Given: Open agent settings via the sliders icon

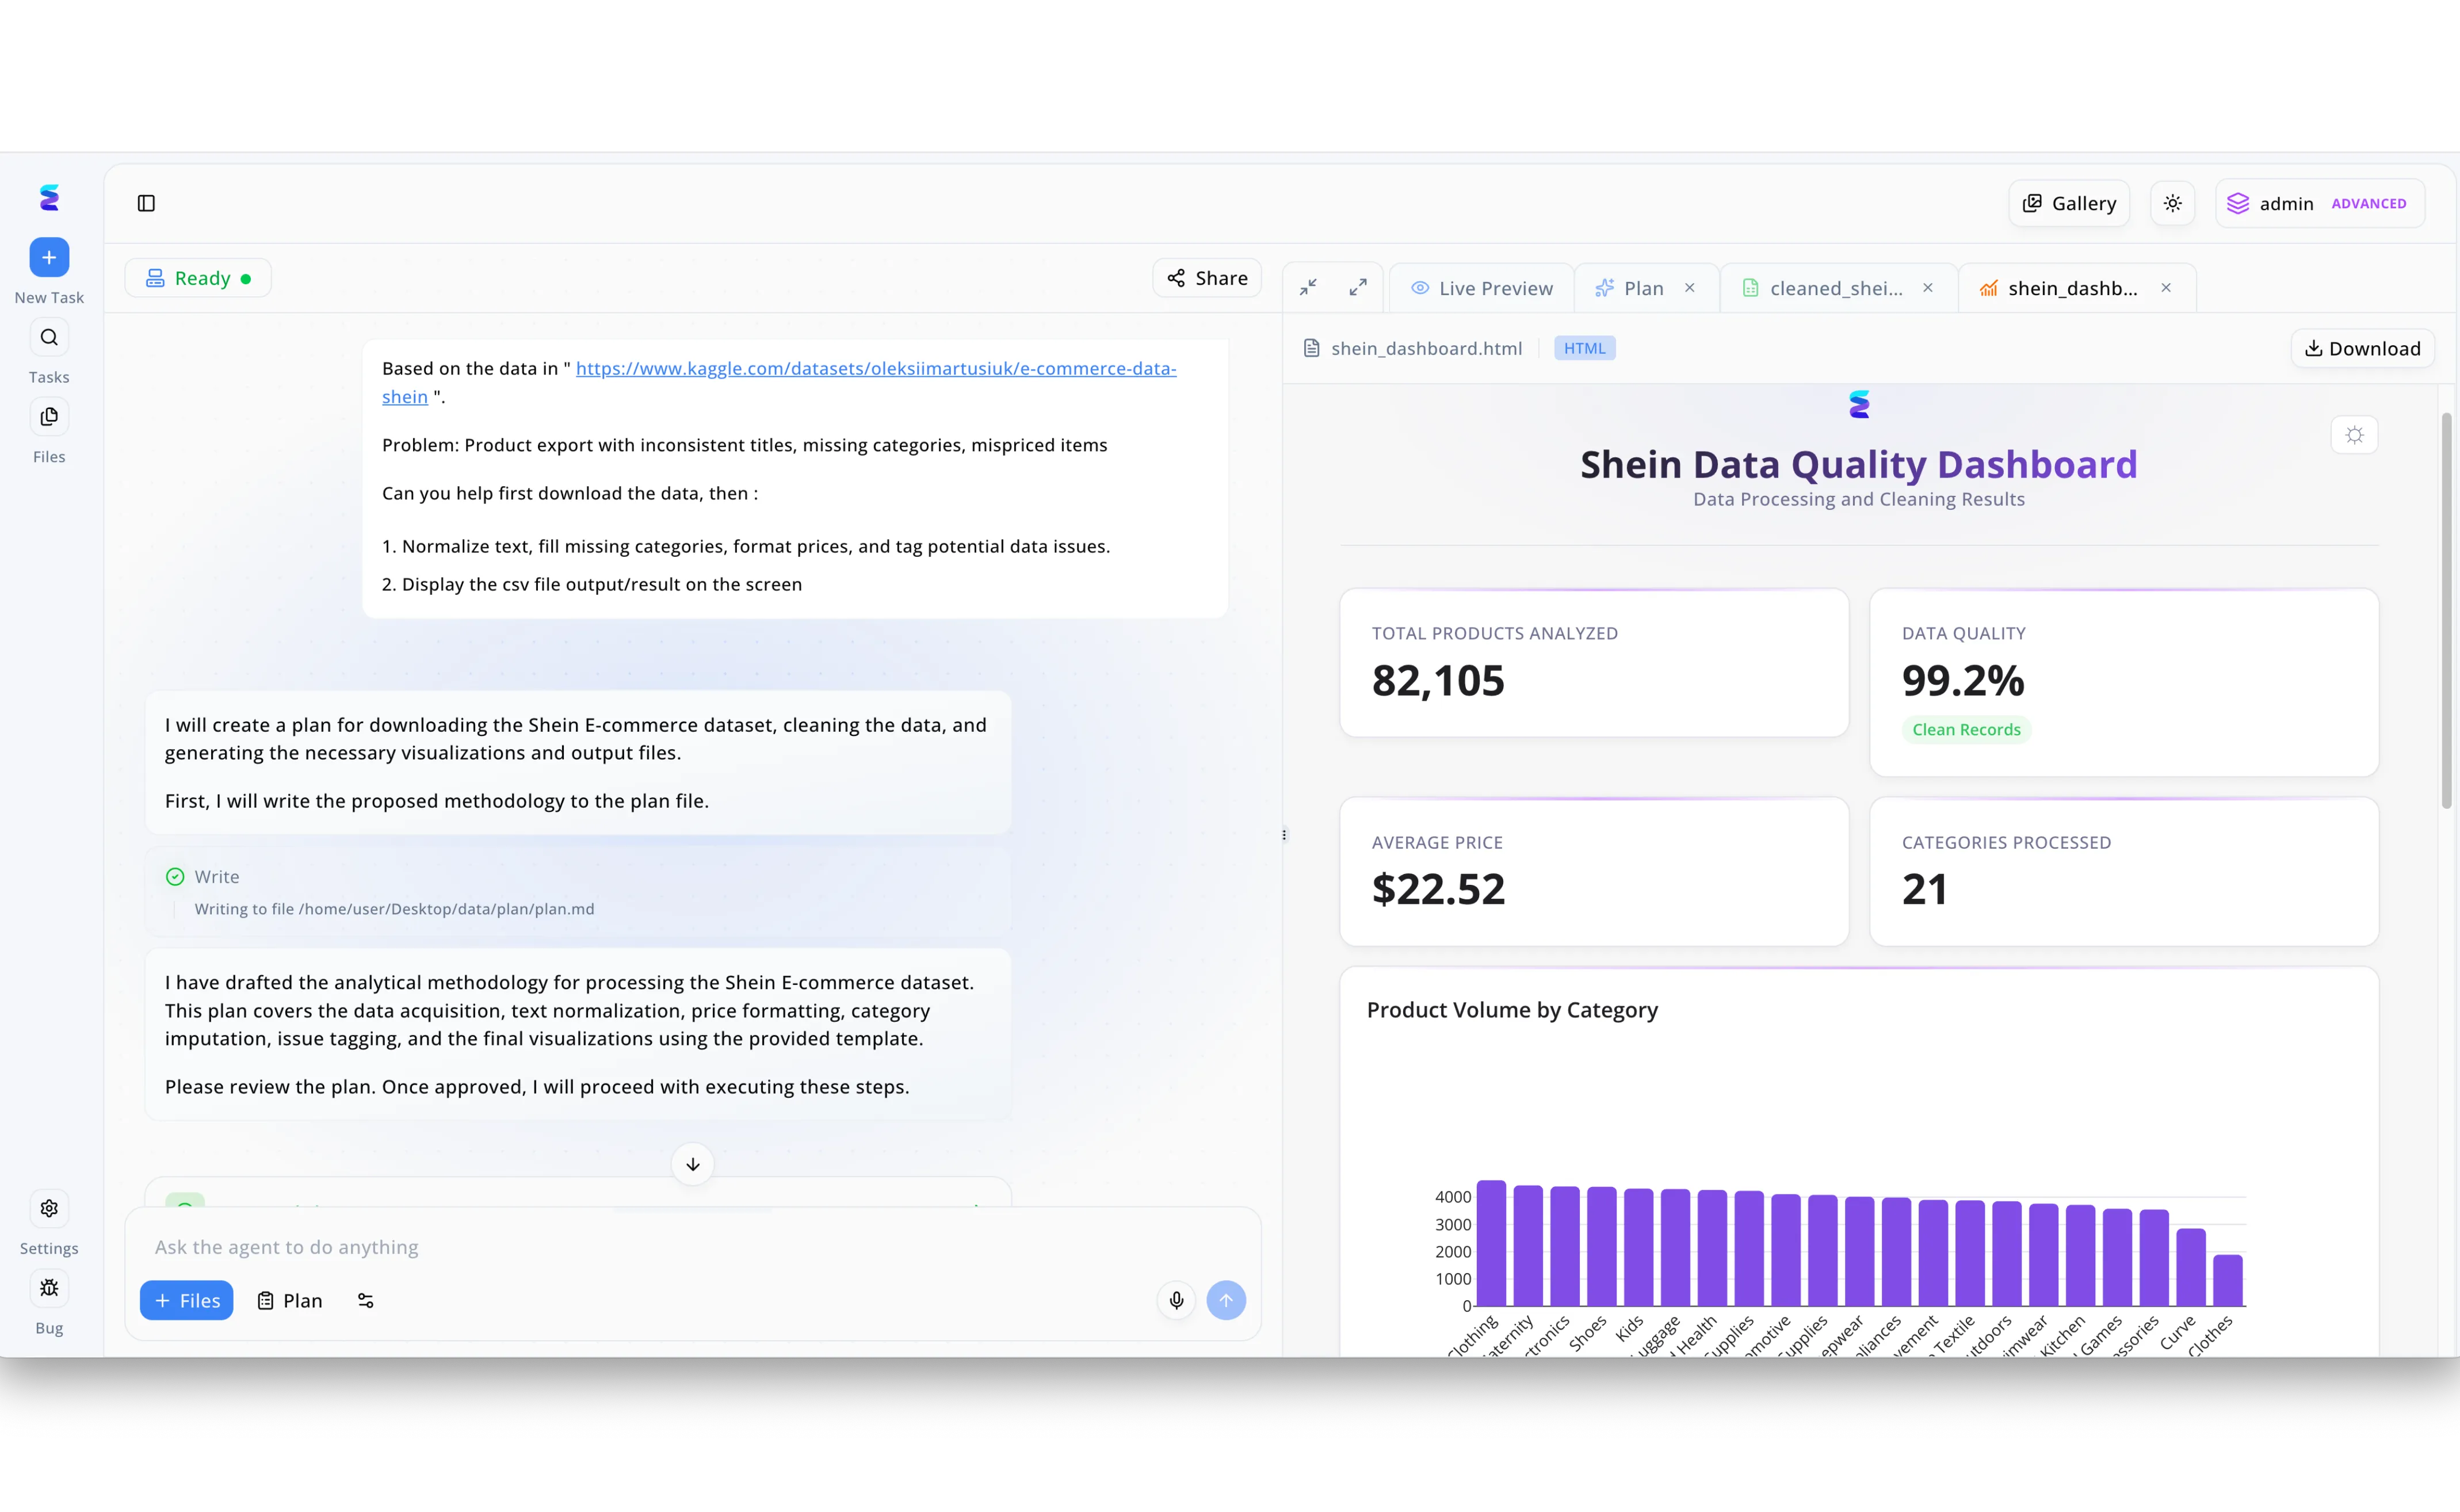Looking at the screenshot, I should (x=365, y=1300).
